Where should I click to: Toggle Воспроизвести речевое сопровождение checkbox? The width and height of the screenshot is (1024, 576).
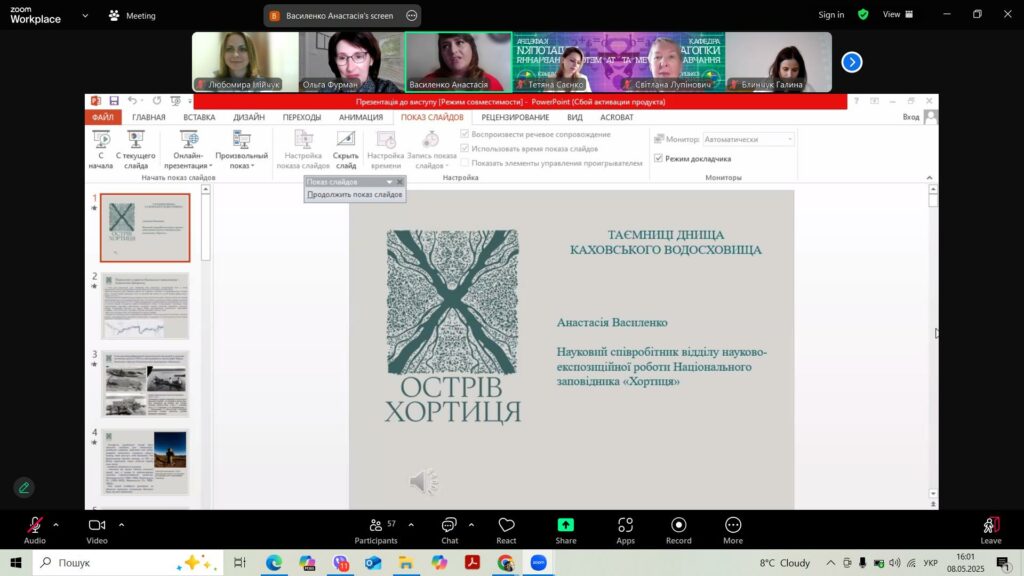click(x=465, y=134)
